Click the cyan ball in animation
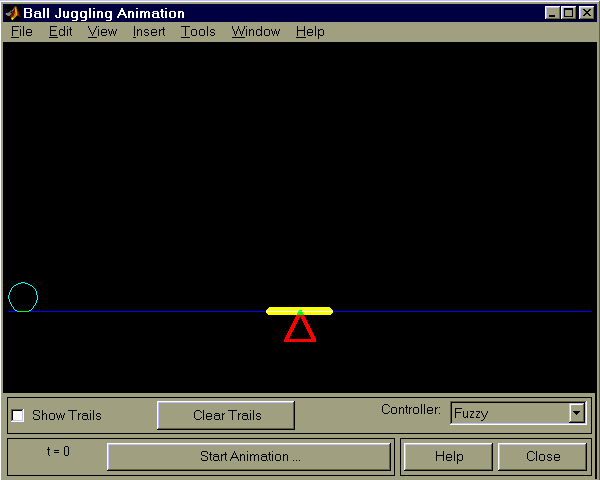The height and width of the screenshot is (480, 600). coord(23,297)
